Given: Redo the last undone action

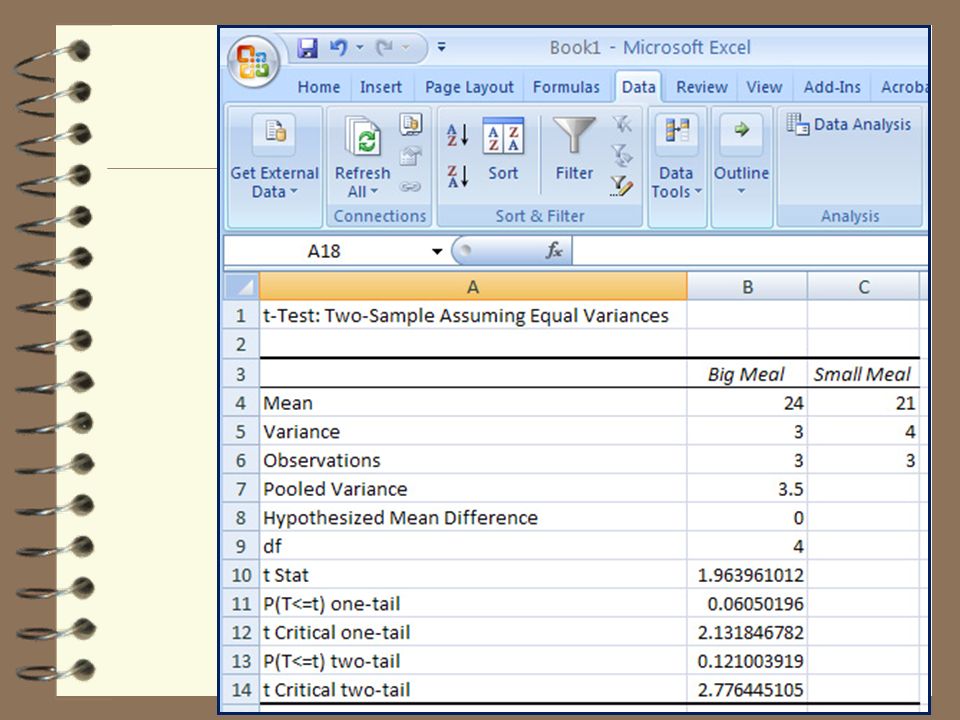Looking at the screenshot, I should tap(384, 48).
